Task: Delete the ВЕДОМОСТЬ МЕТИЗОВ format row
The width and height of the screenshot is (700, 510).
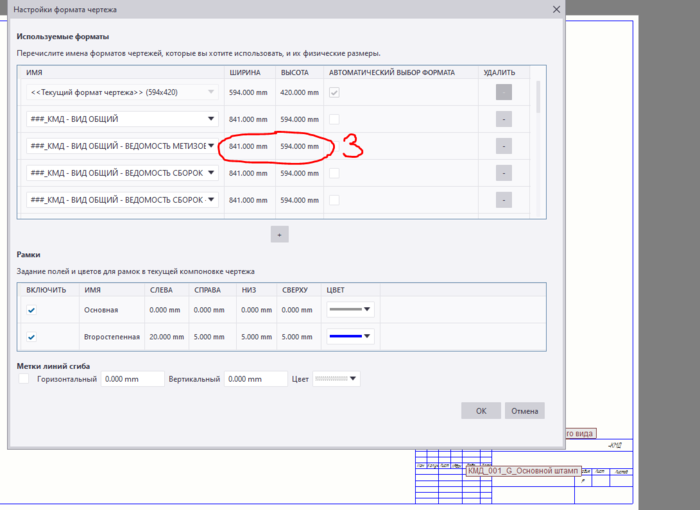Action: tap(504, 146)
